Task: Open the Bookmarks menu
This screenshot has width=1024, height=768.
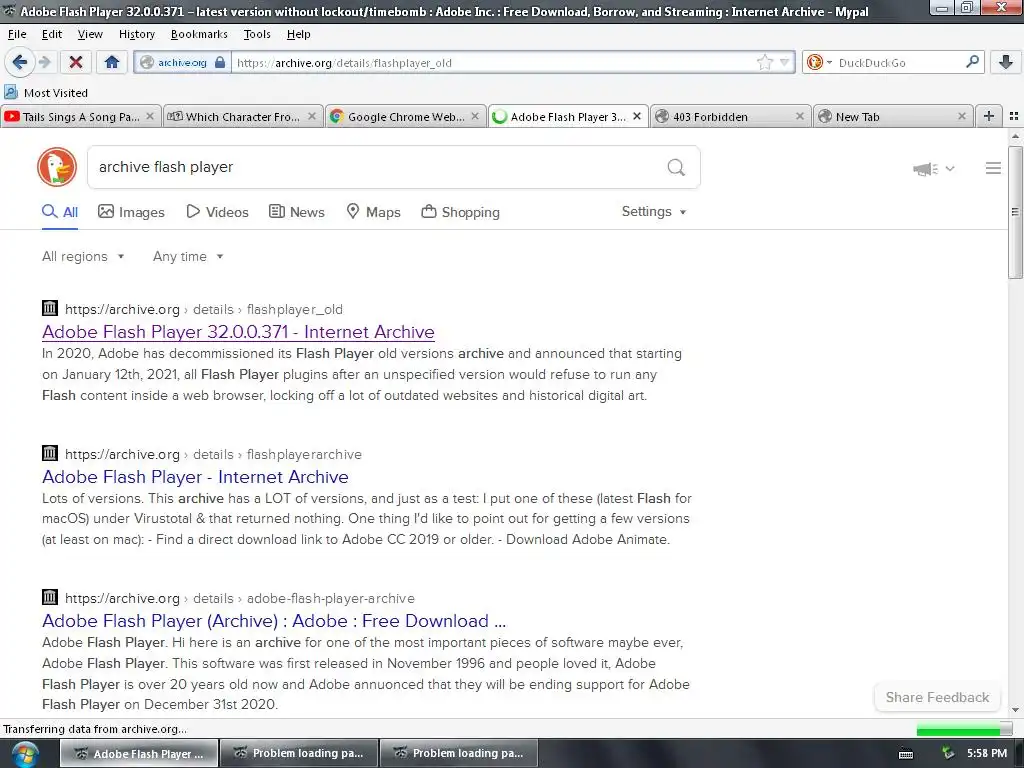Action: click(199, 34)
